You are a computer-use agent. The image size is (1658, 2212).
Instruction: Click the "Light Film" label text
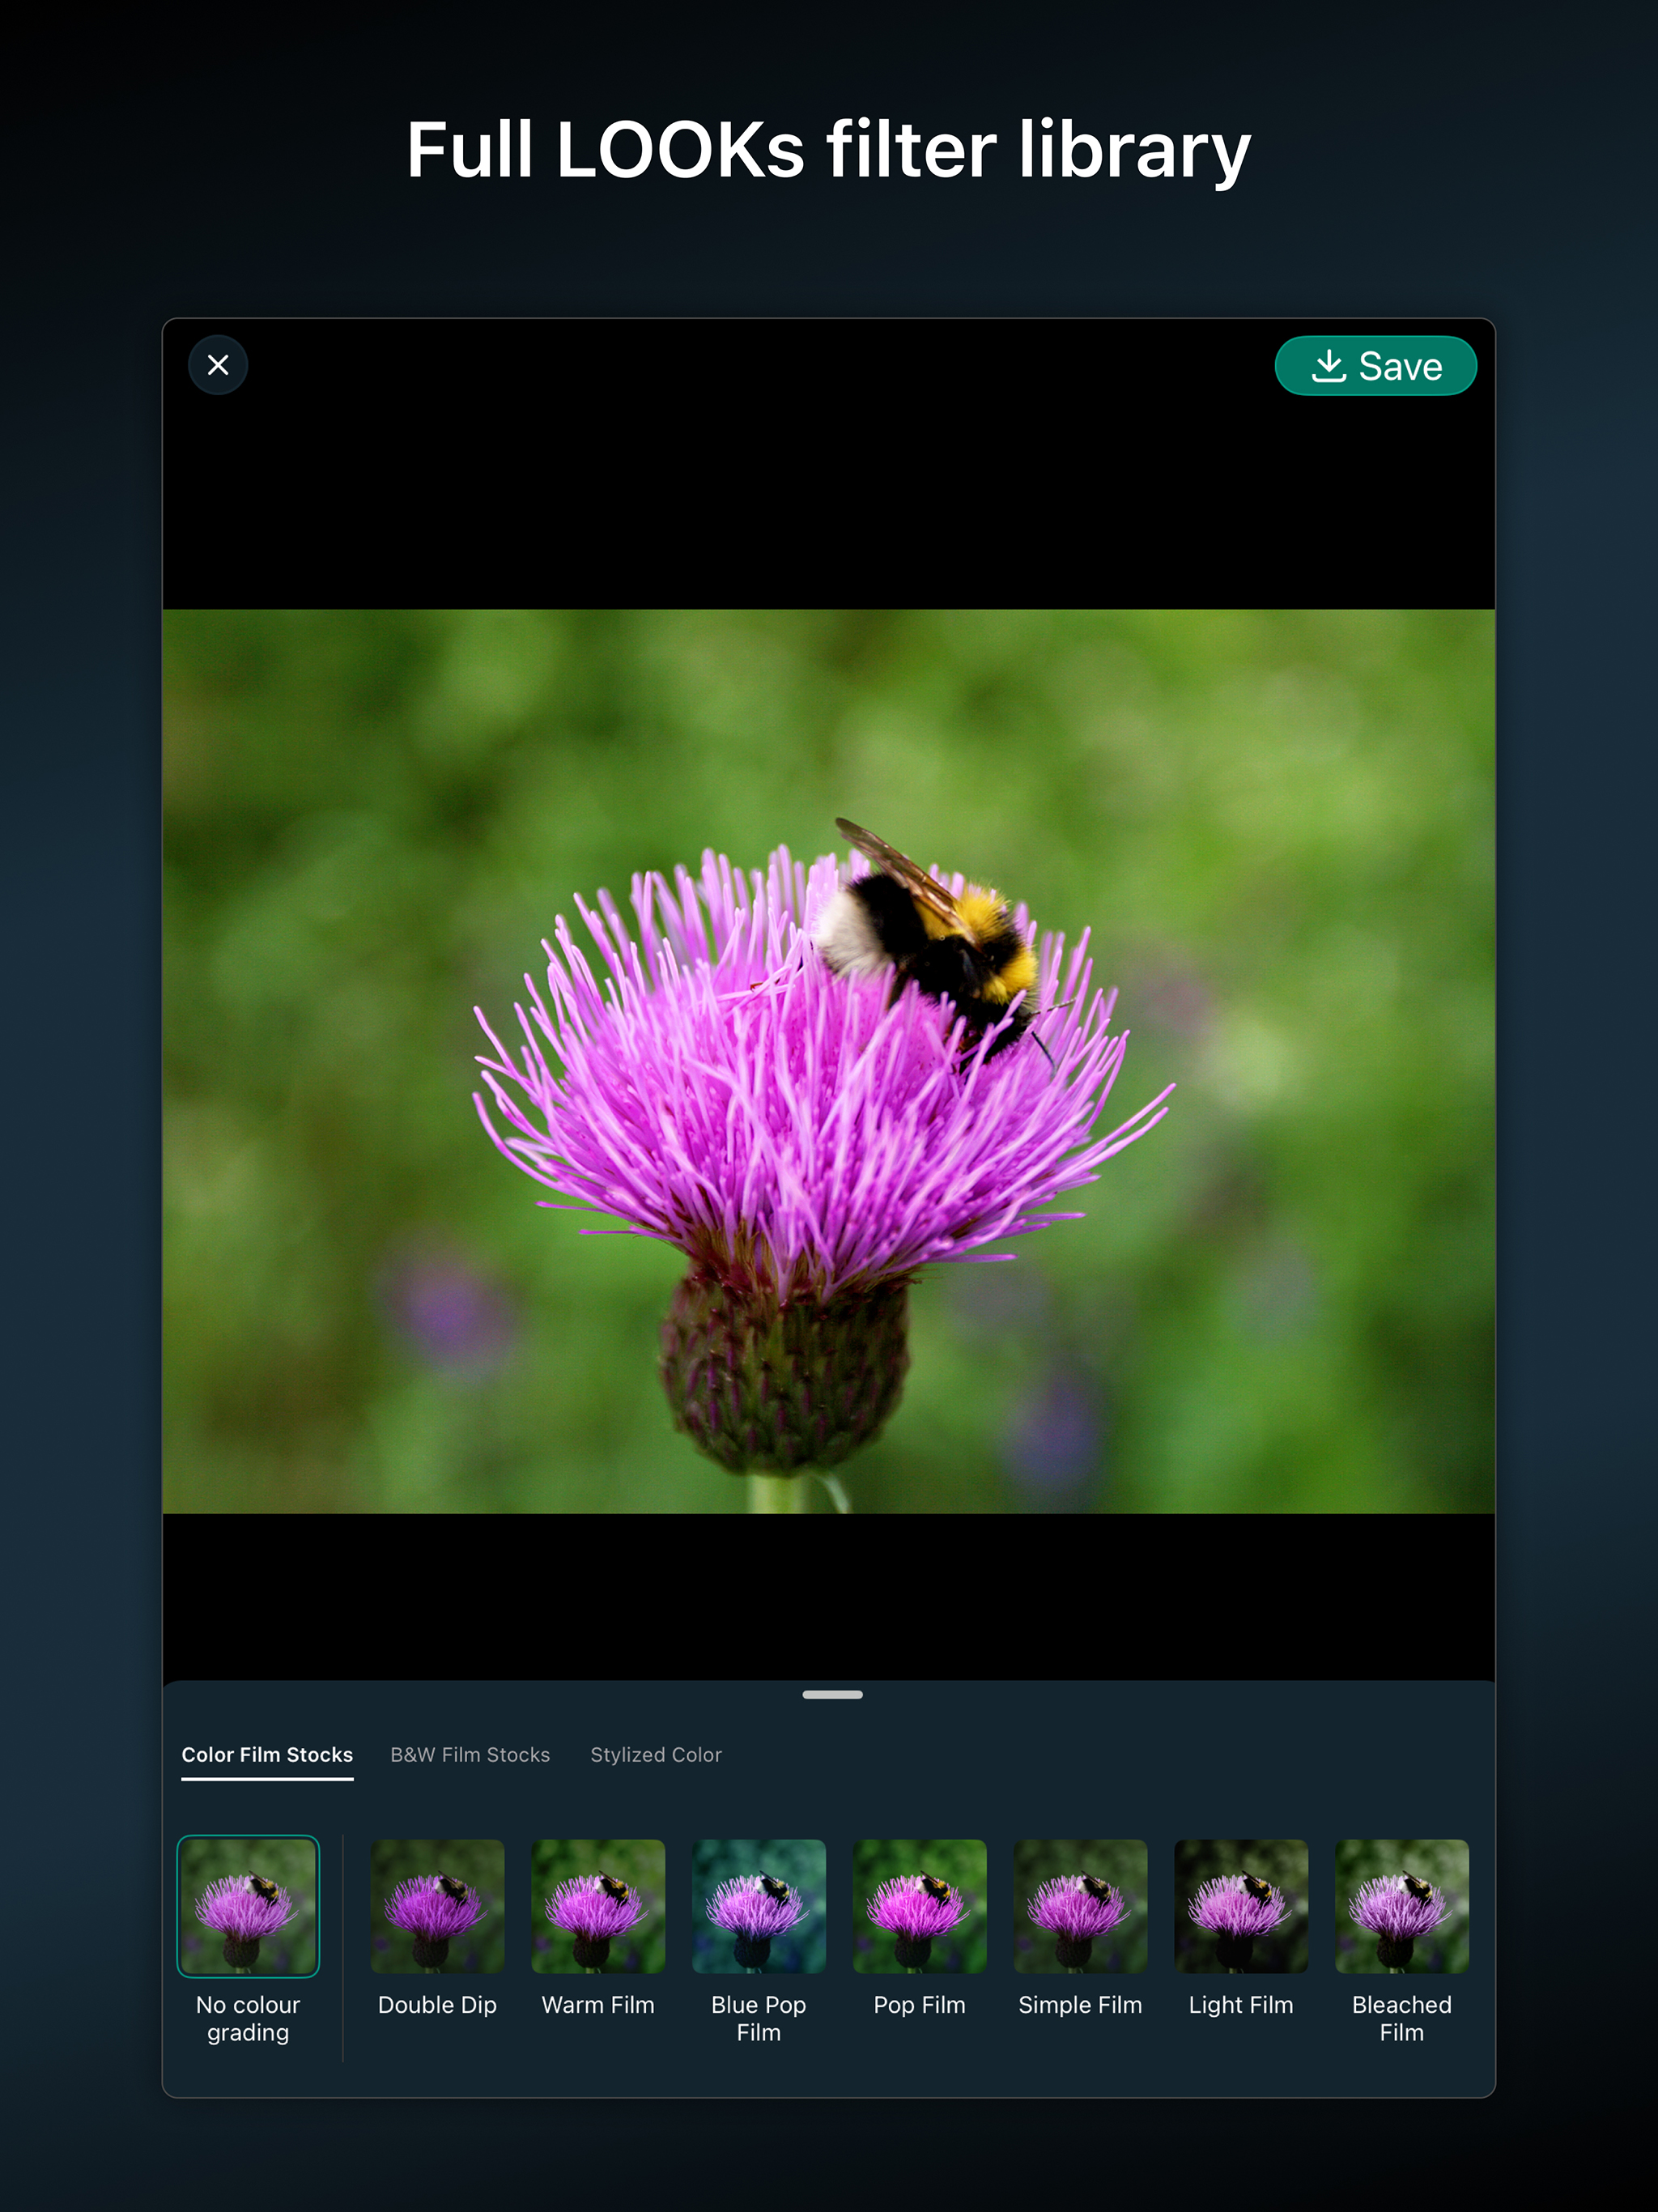(x=1241, y=2004)
